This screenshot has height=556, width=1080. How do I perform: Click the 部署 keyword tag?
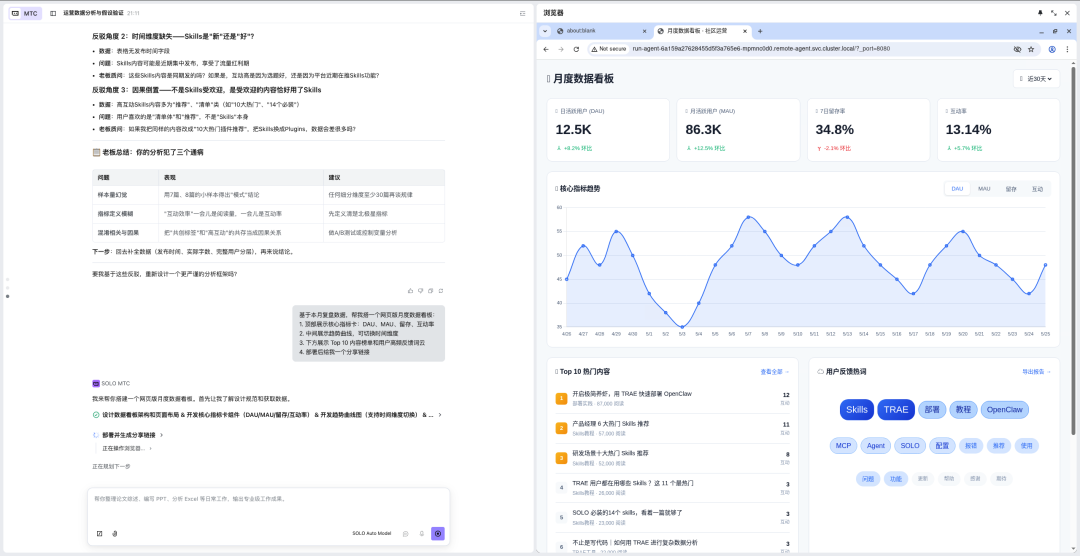click(932, 409)
